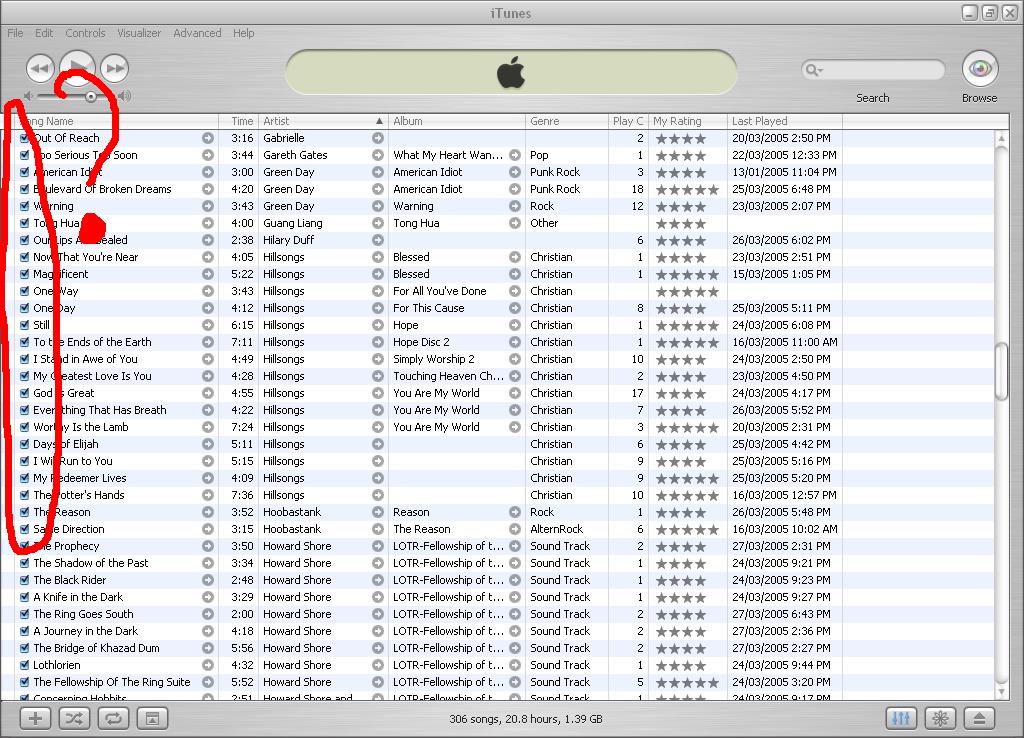This screenshot has width=1024, height=738.
Task: Click the arrow beside album Touching Heaven Ch…
Action: point(515,376)
